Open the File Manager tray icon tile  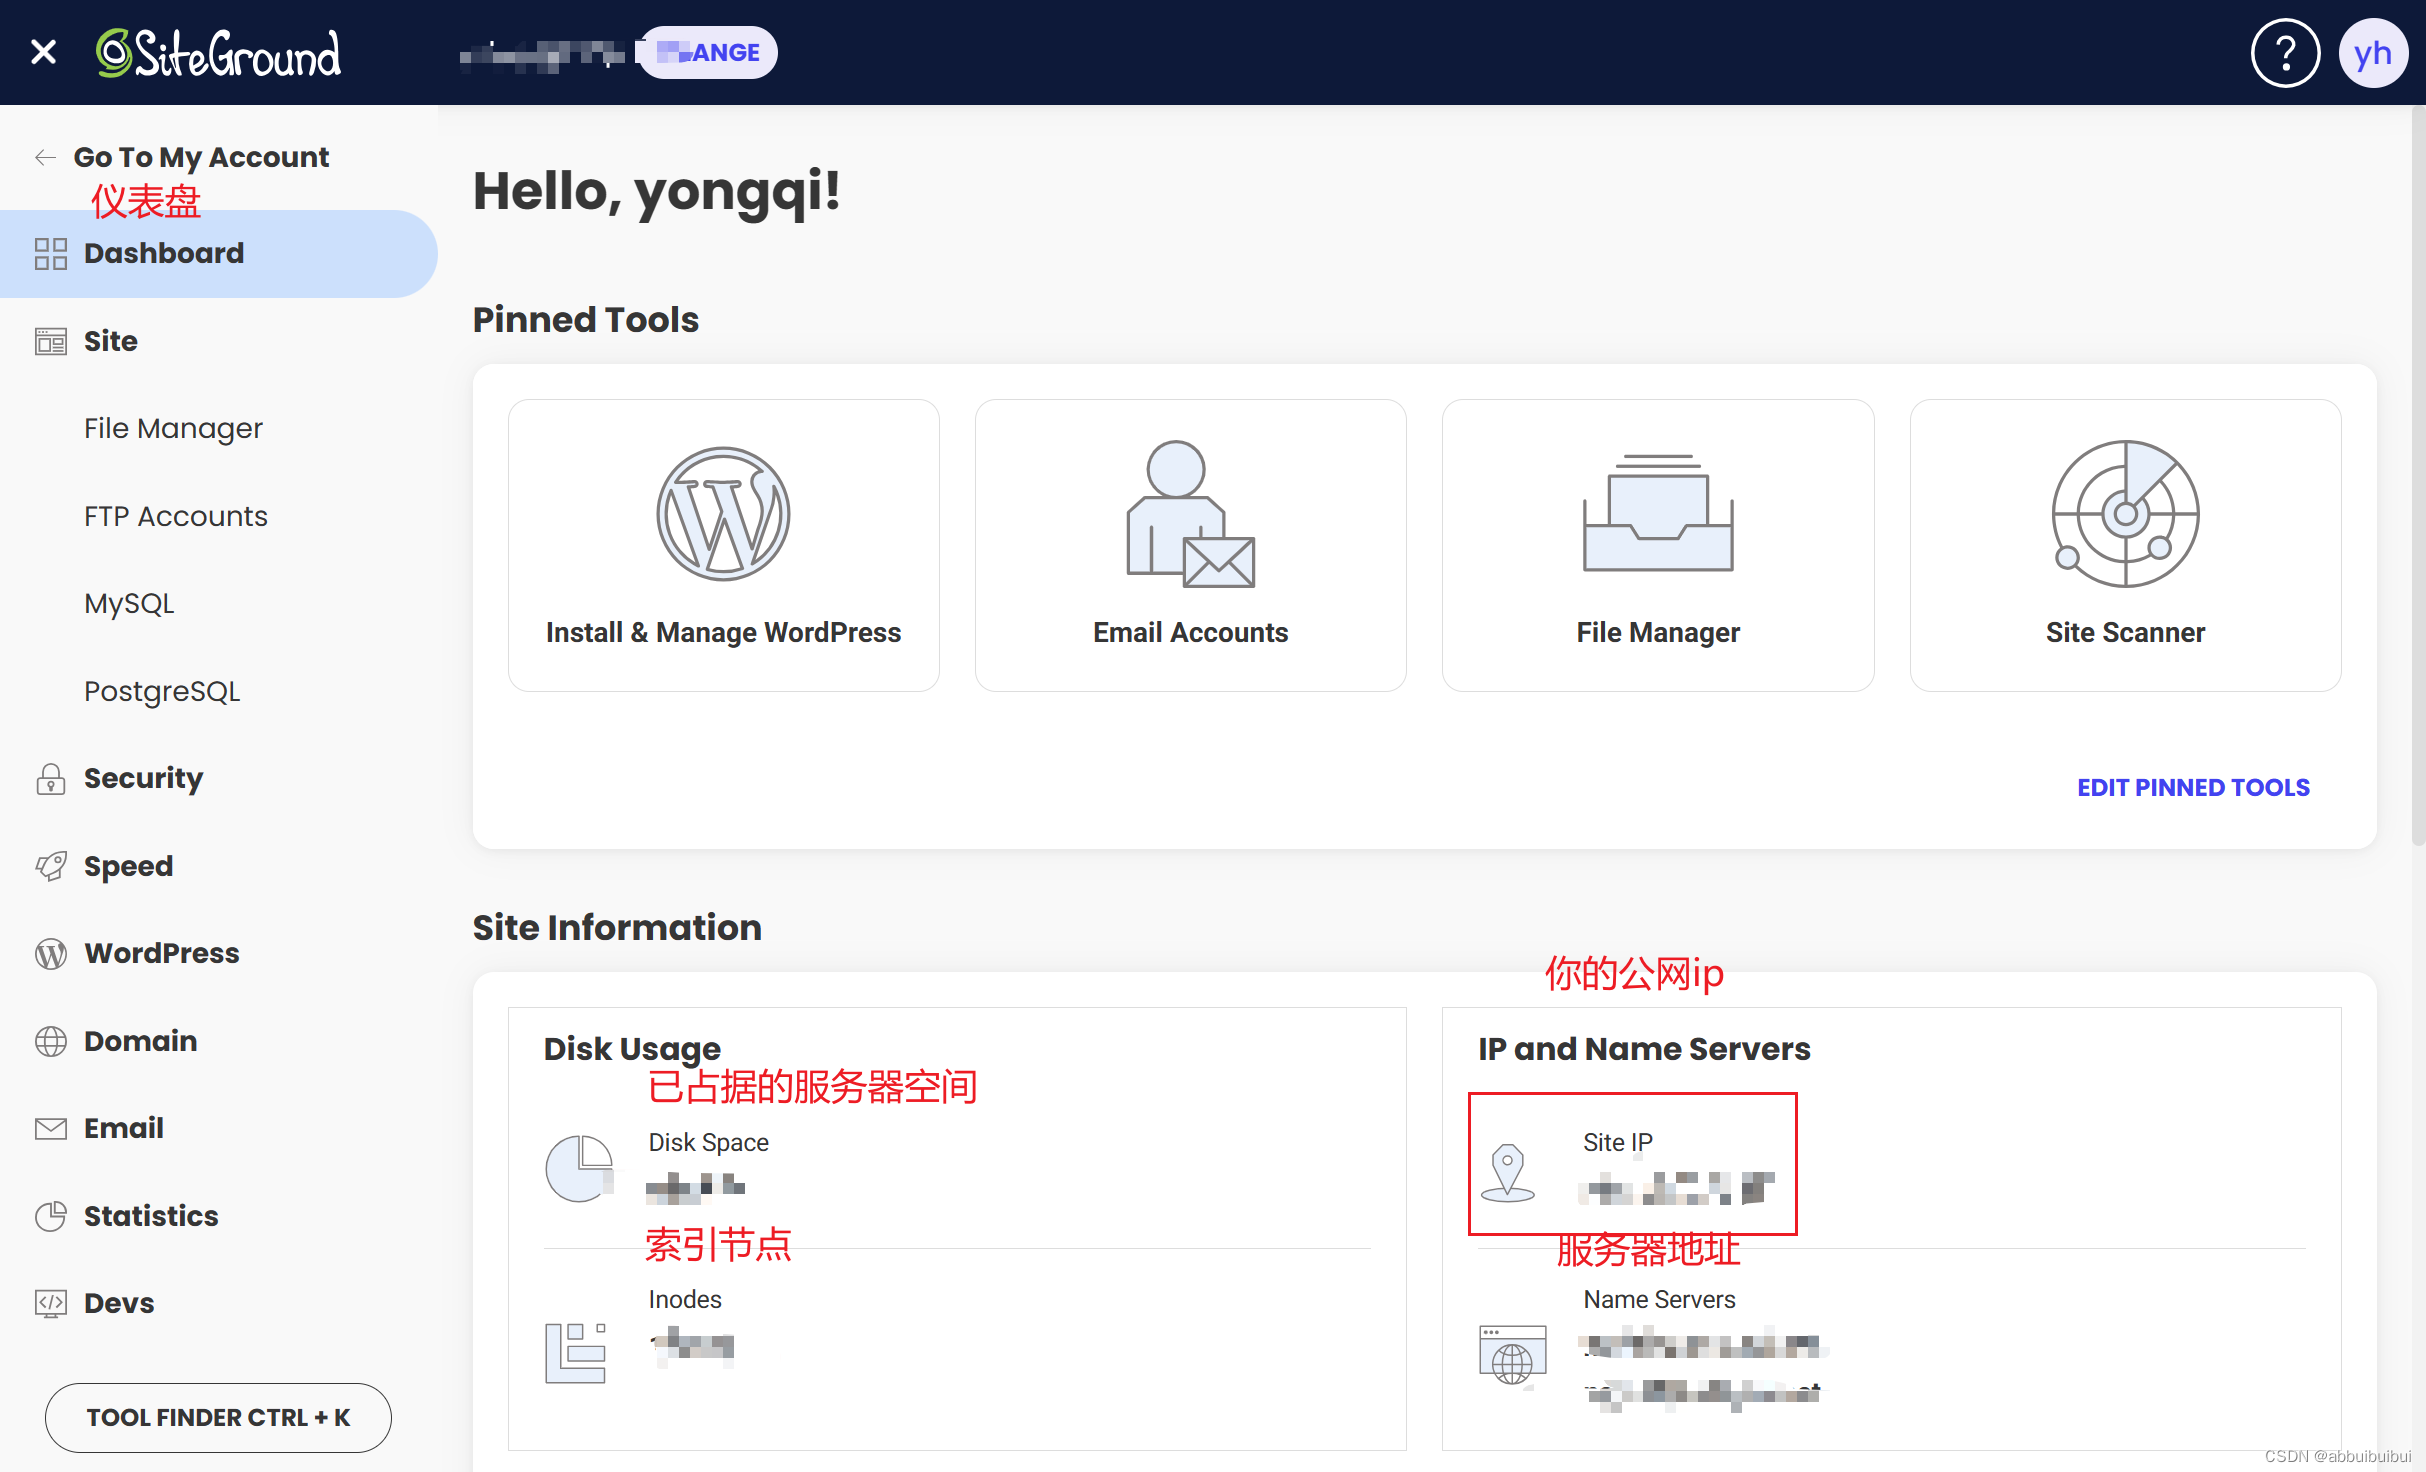(x=1657, y=514)
